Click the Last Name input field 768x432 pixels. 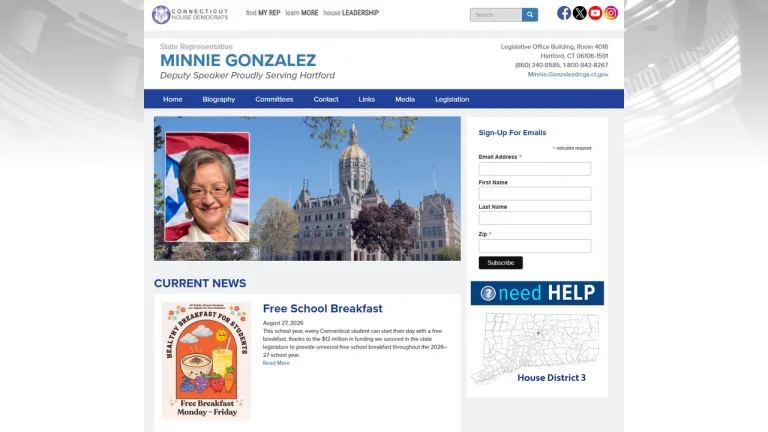(534, 218)
